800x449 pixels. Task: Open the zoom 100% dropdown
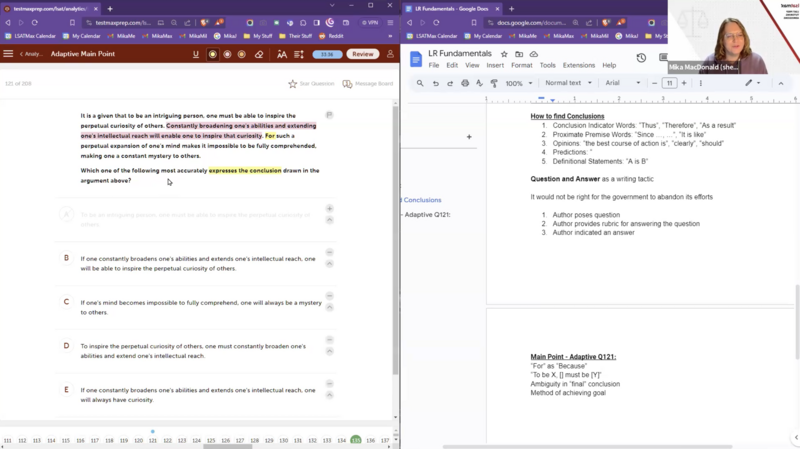(x=519, y=83)
